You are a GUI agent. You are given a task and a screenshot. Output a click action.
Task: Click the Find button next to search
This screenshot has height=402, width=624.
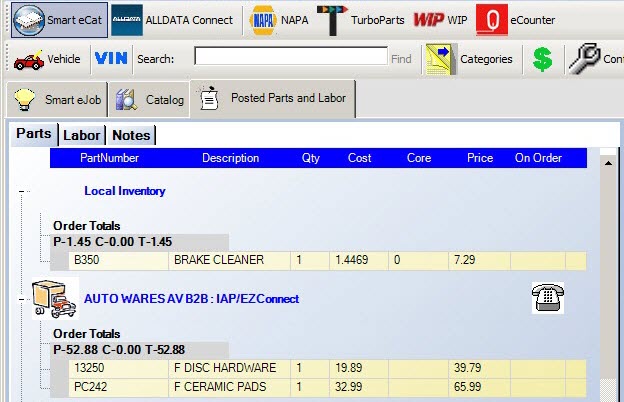click(x=401, y=59)
